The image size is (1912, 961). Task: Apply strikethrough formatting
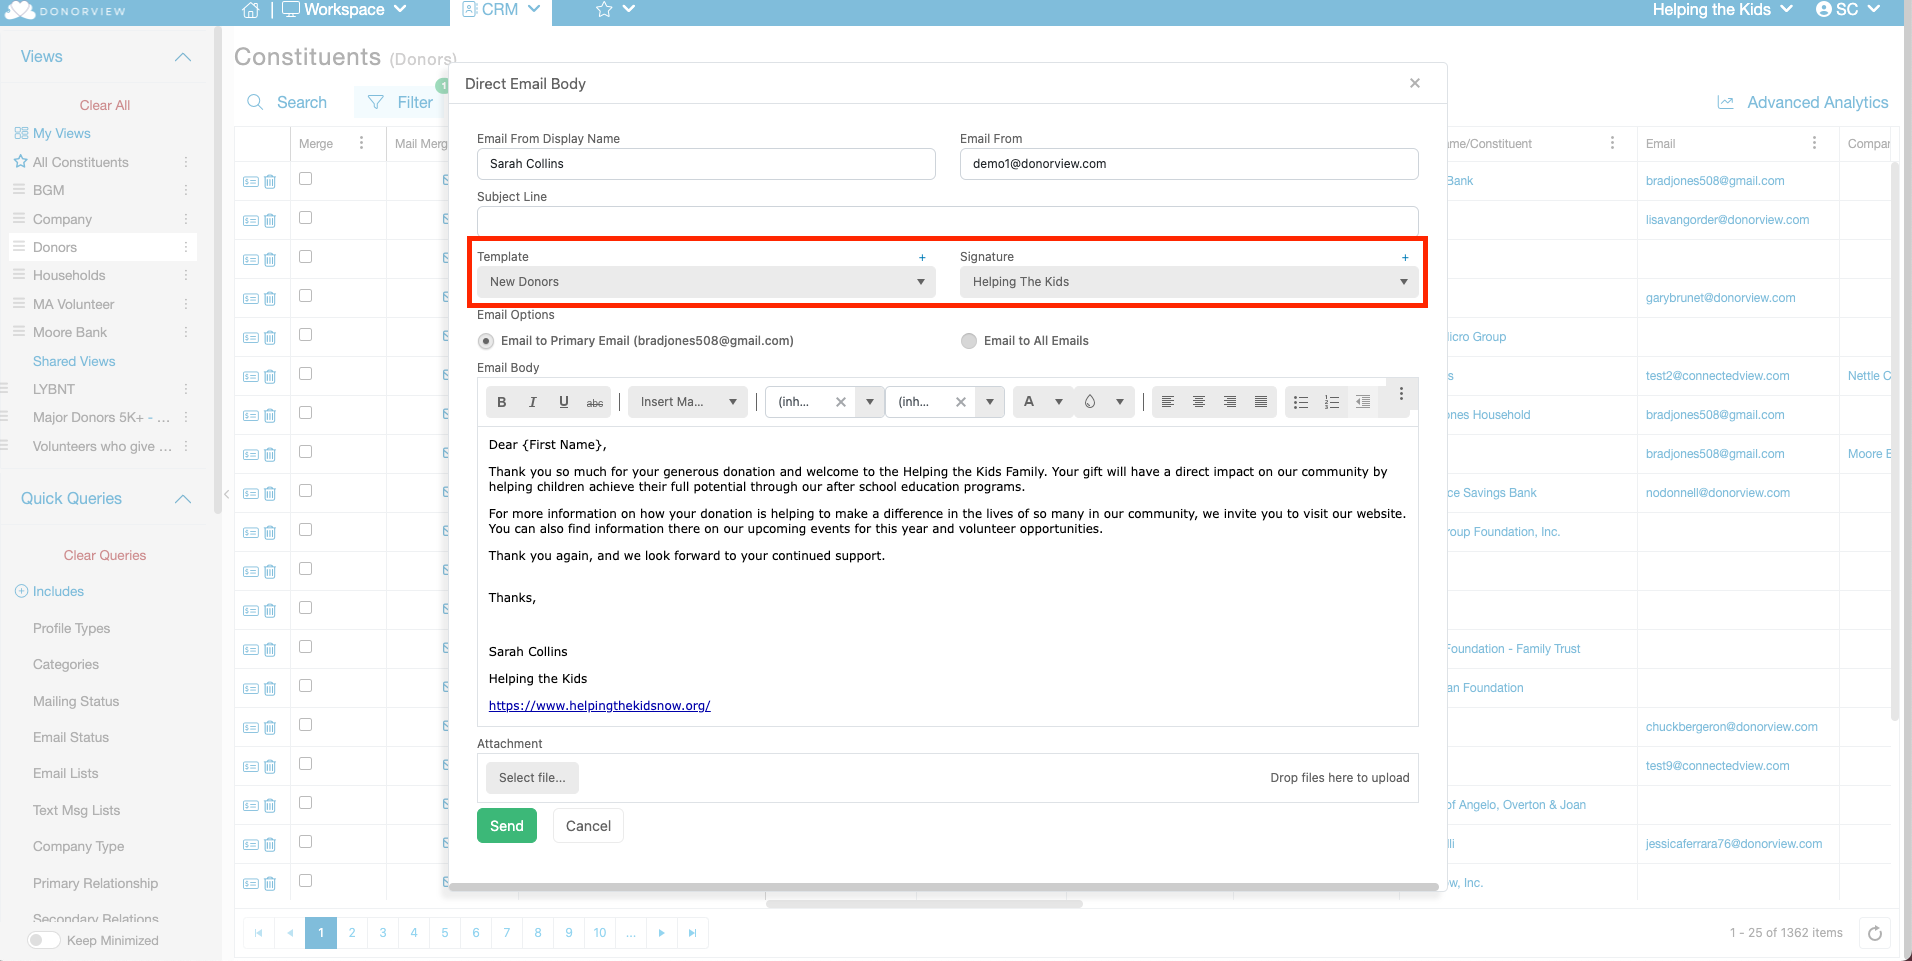(x=595, y=402)
